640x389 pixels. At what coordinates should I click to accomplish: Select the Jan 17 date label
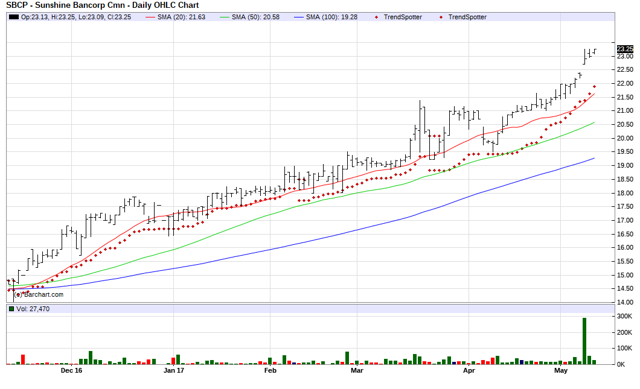[x=174, y=371]
